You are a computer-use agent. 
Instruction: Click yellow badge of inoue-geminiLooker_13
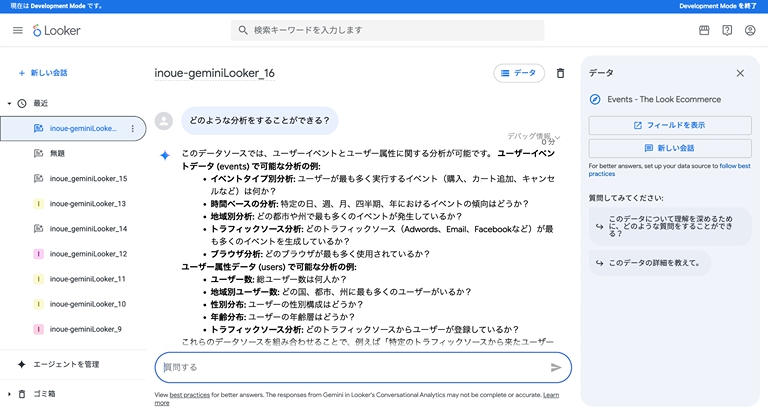38,204
